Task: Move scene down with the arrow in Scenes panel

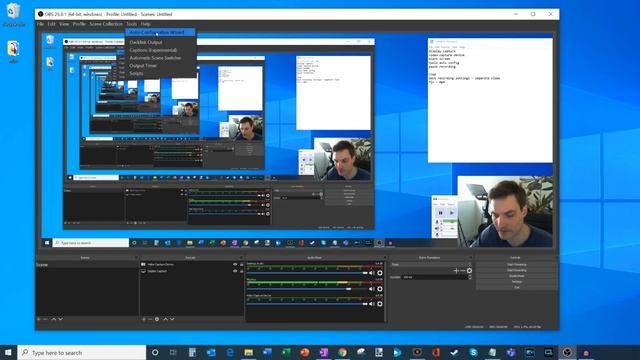Action: click(60, 319)
